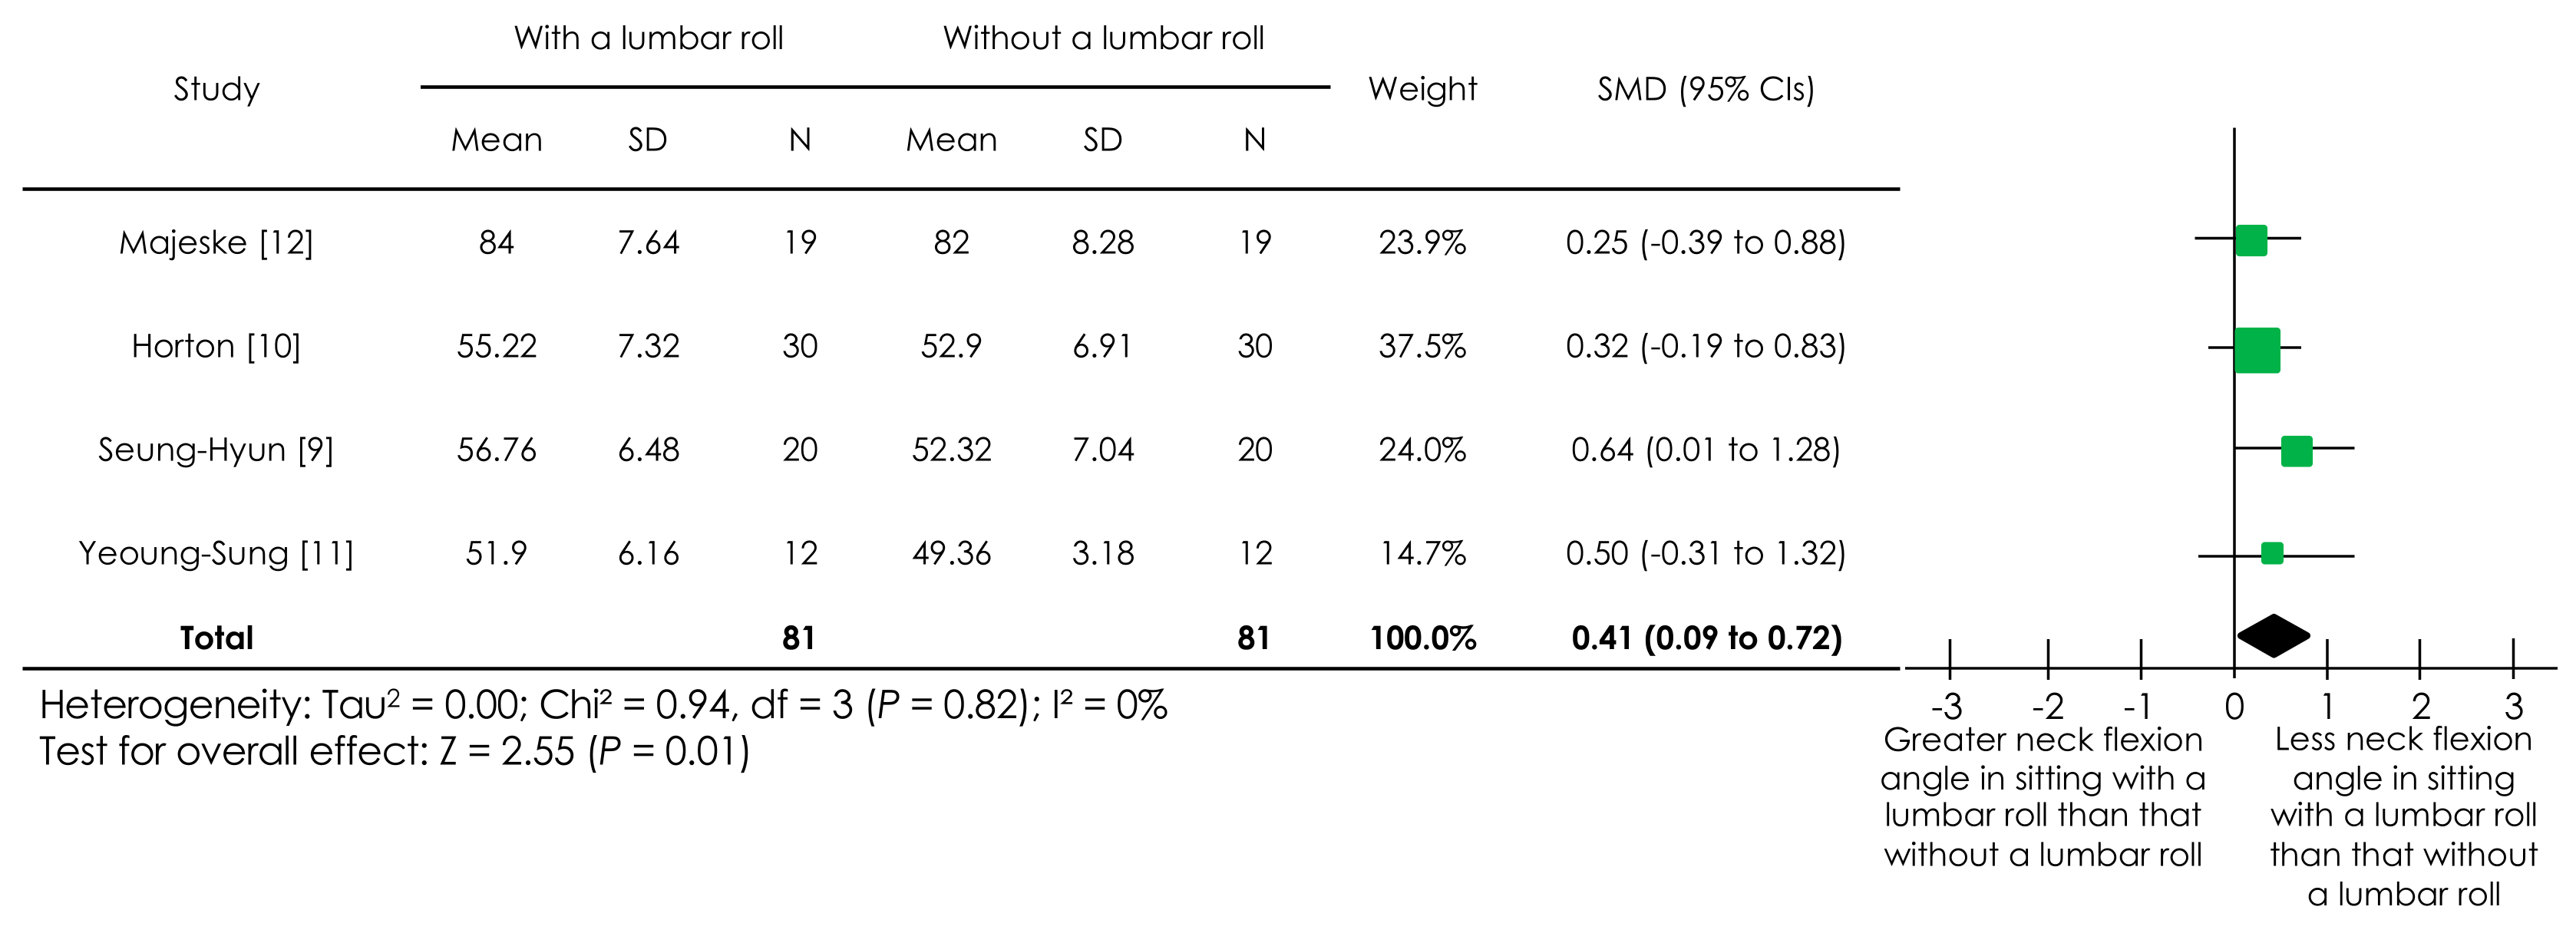The height and width of the screenshot is (933, 2576).
Task: Click the green square marker for Majeske
Action: tap(2250, 241)
